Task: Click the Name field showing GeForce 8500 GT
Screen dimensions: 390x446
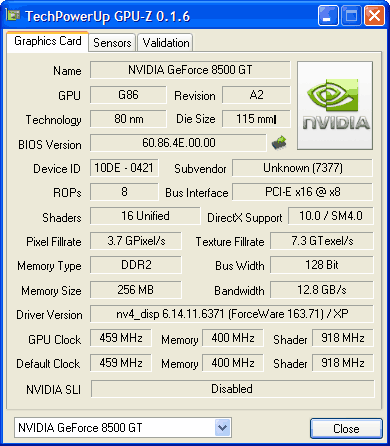Action: (x=190, y=70)
